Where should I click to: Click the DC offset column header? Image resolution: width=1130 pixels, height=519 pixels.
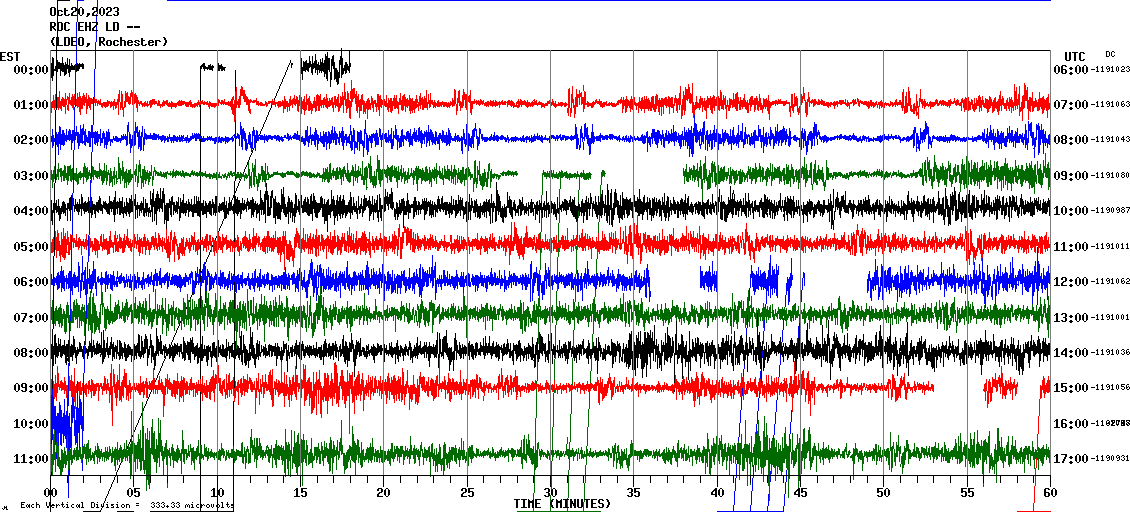1110,54
